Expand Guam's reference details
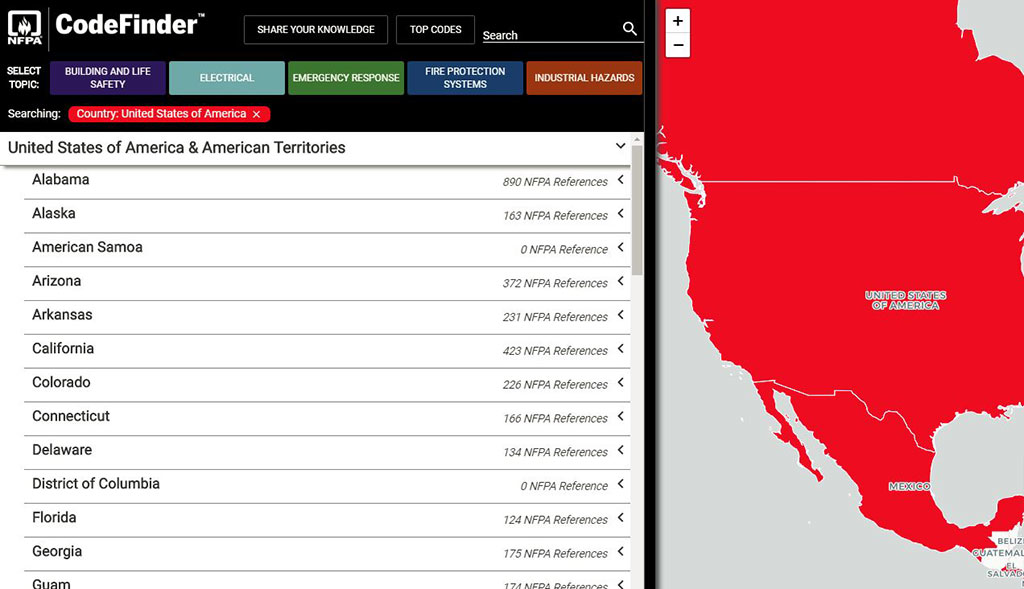1024x589 pixels. tap(619, 583)
